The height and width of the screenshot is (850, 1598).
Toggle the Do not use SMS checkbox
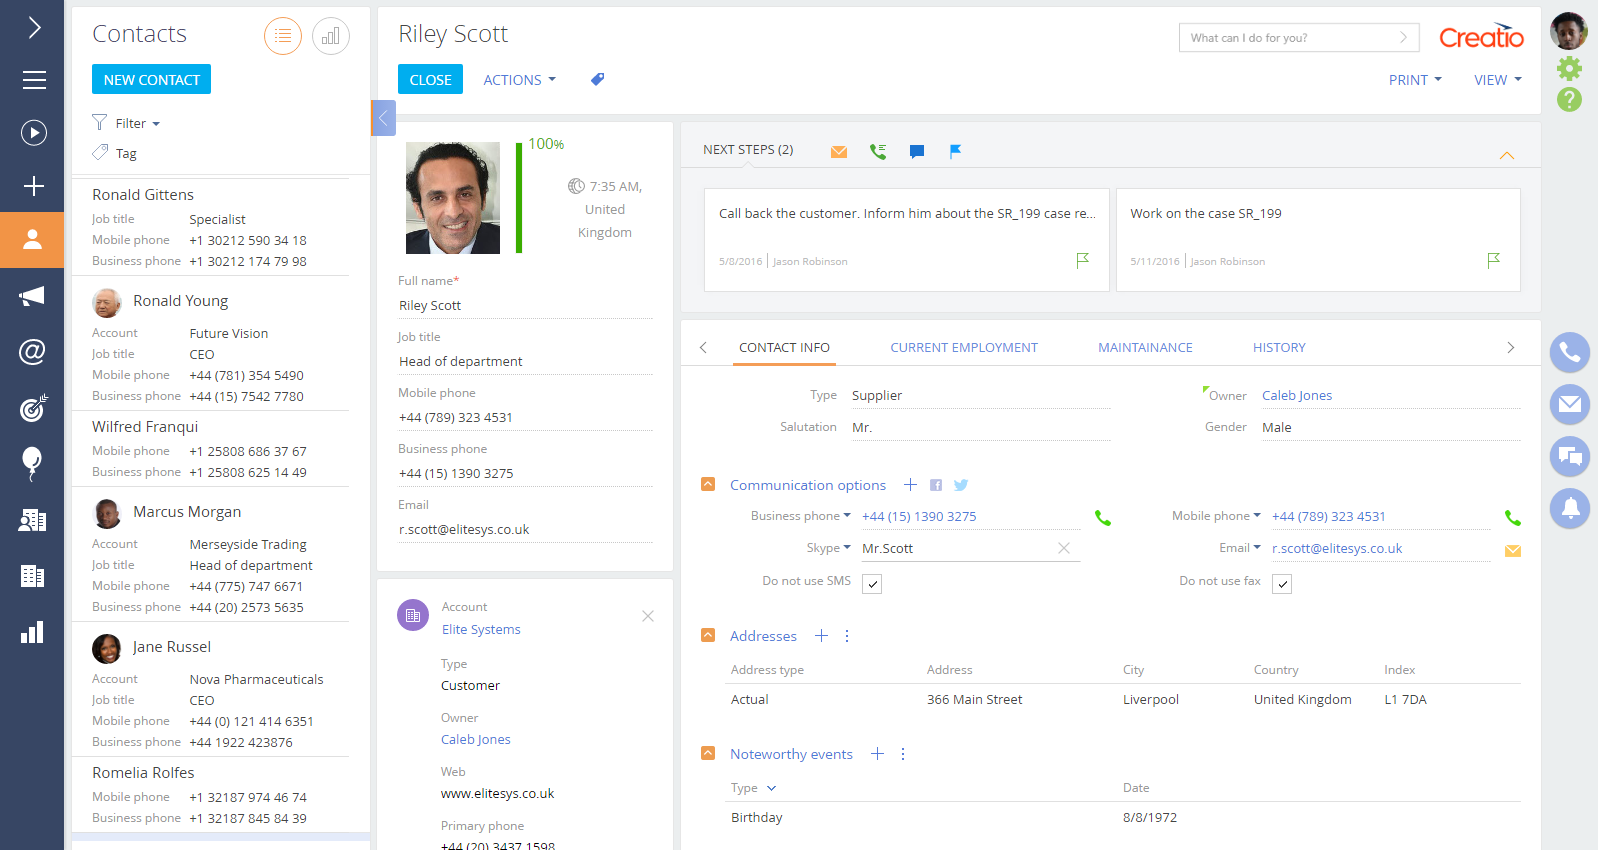point(872,584)
